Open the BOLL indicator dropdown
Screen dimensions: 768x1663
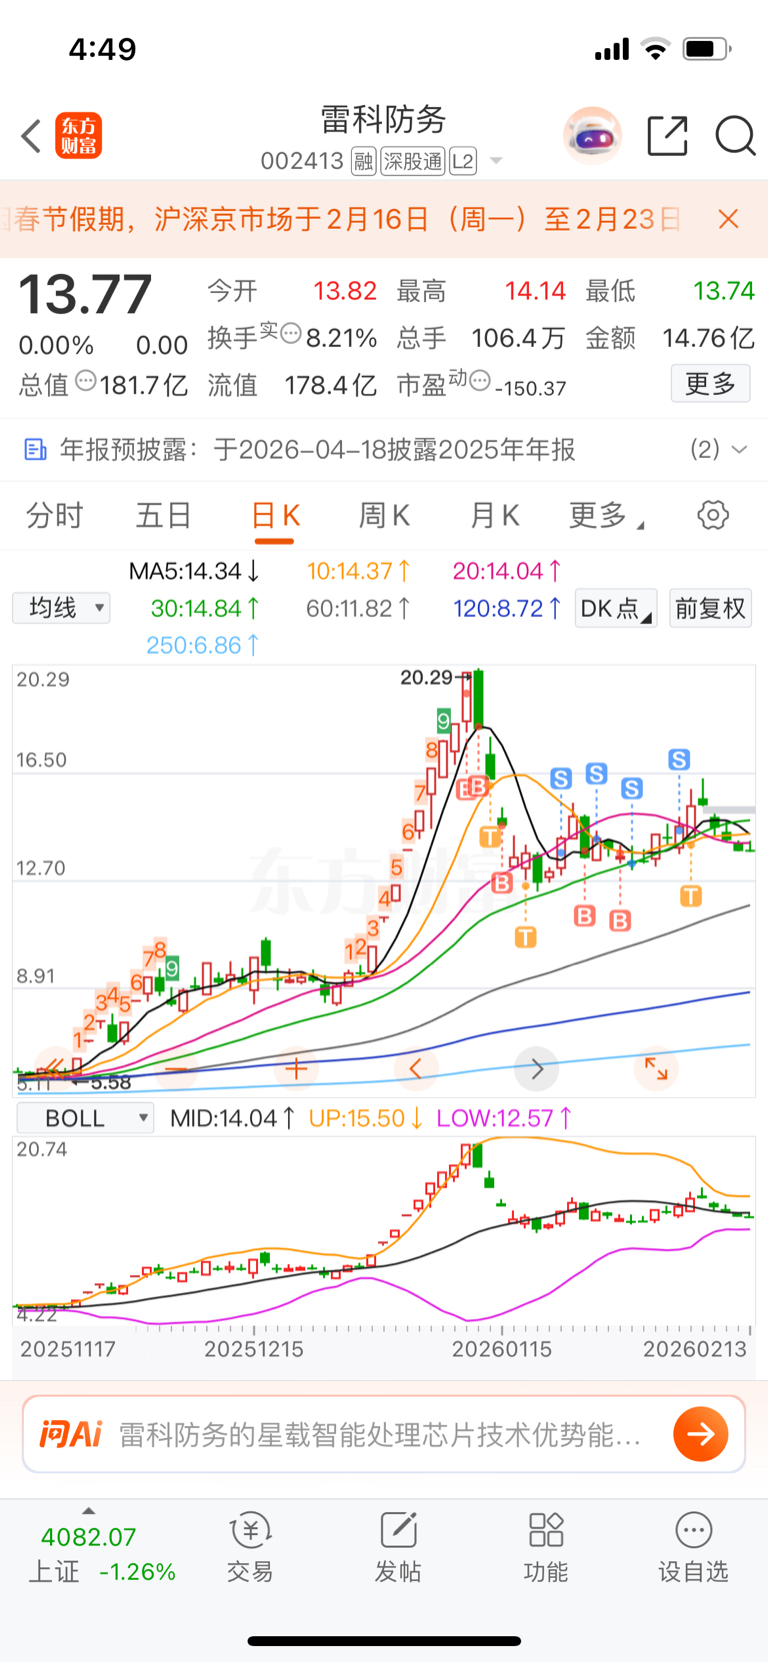84,1118
